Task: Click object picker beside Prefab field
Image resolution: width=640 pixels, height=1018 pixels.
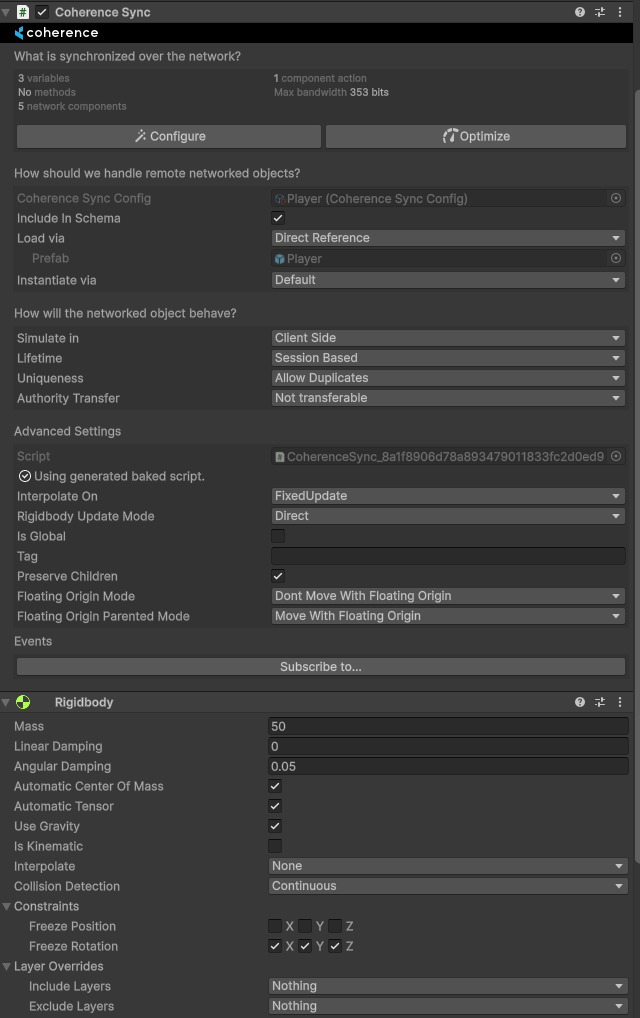Action: pos(616,258)
